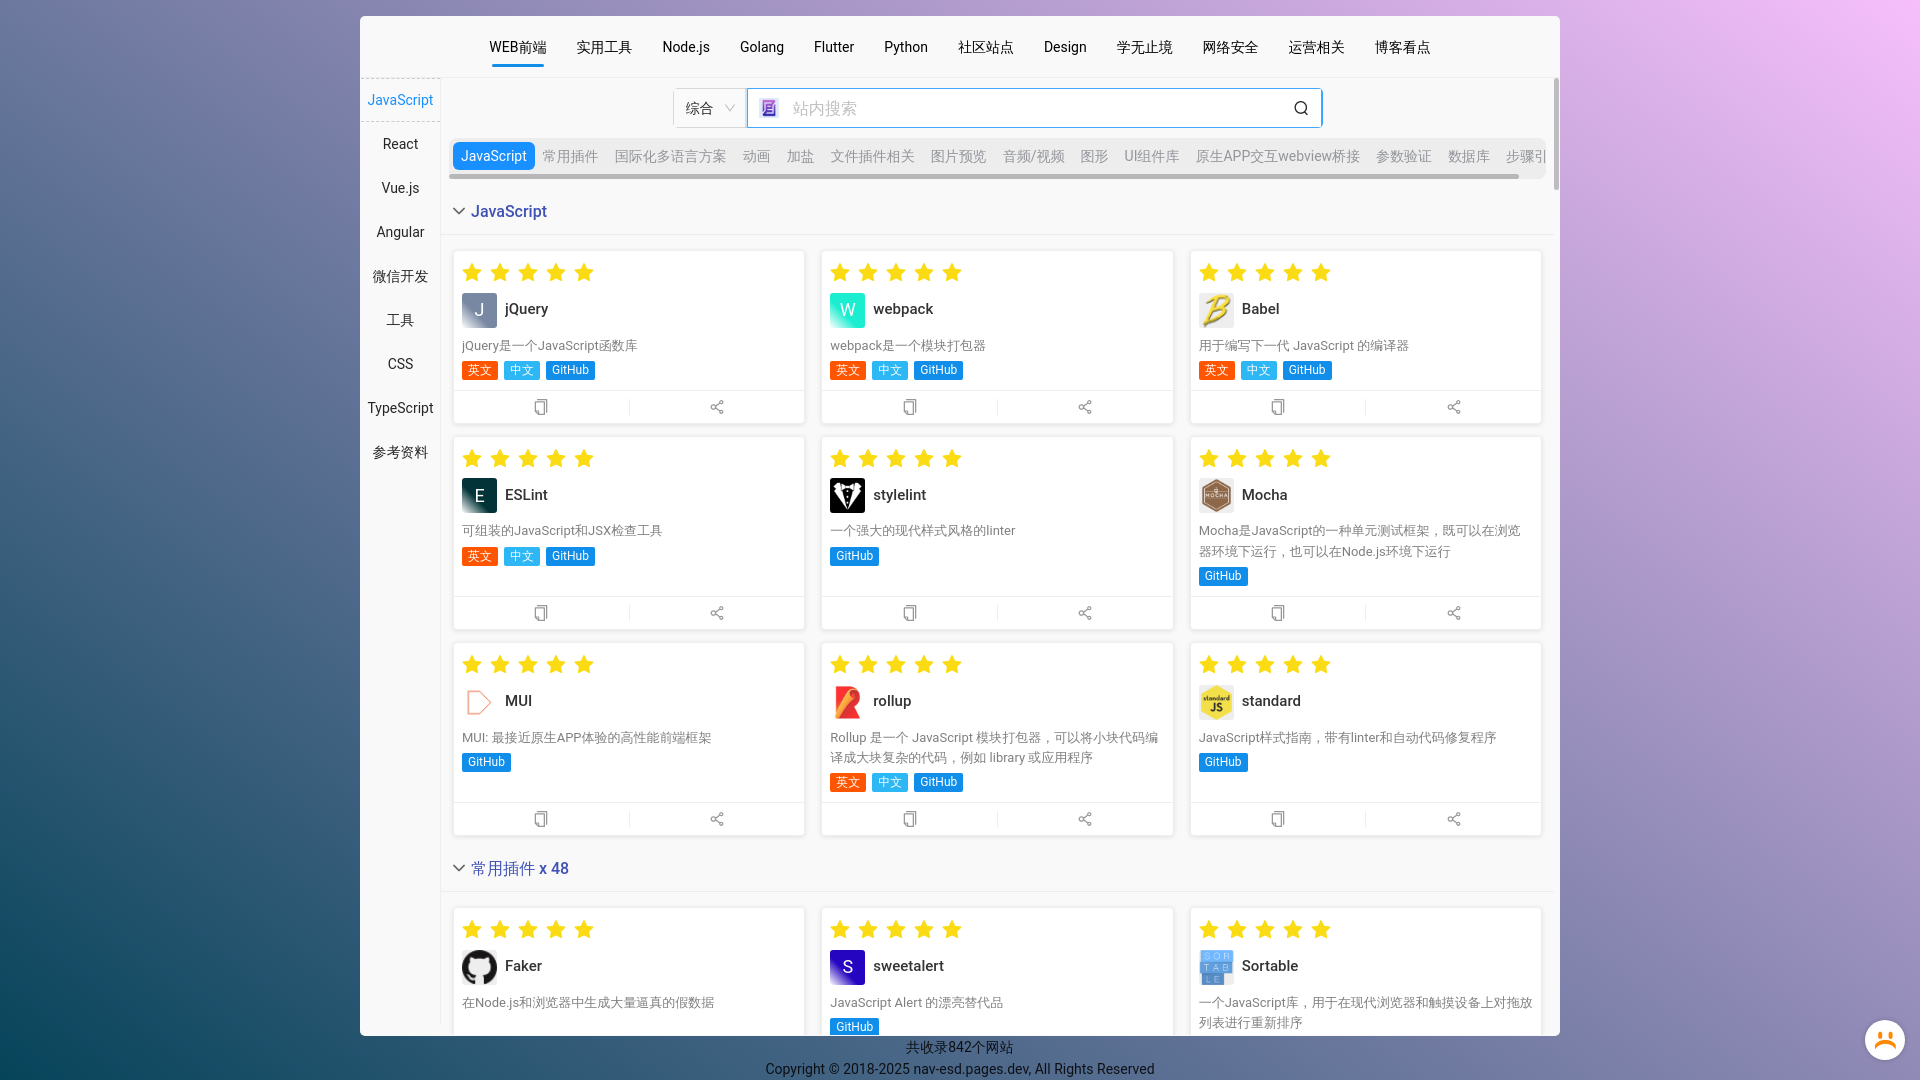Share icon on Babel card
Screen dimensions: 1920x1080
coord(1454,407)
